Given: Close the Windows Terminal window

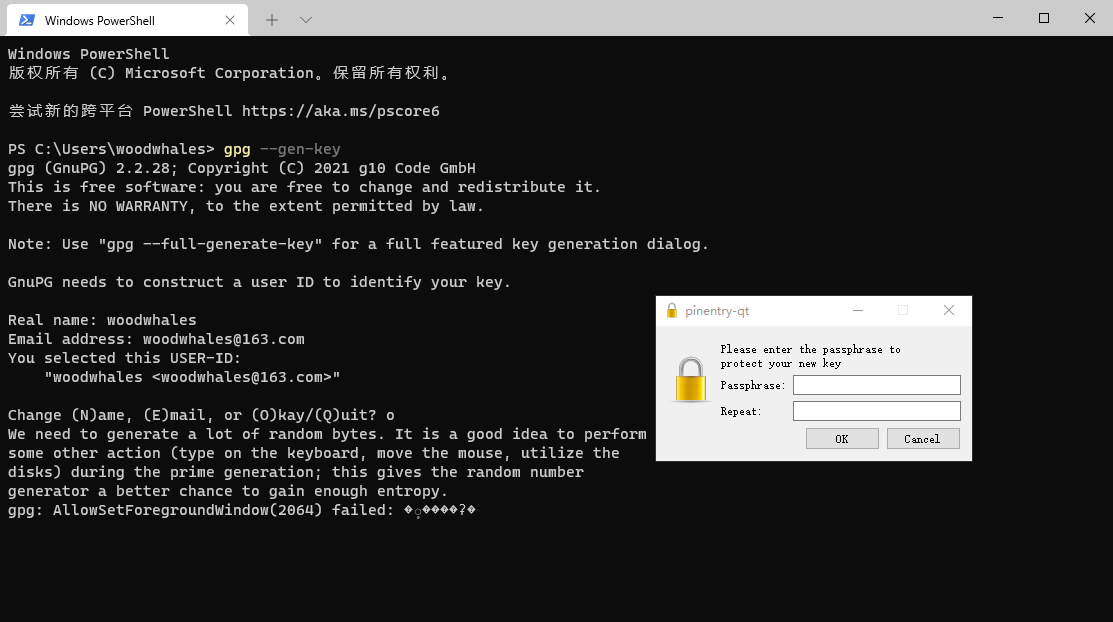Looking at the screenshot, I should 1090,18.
